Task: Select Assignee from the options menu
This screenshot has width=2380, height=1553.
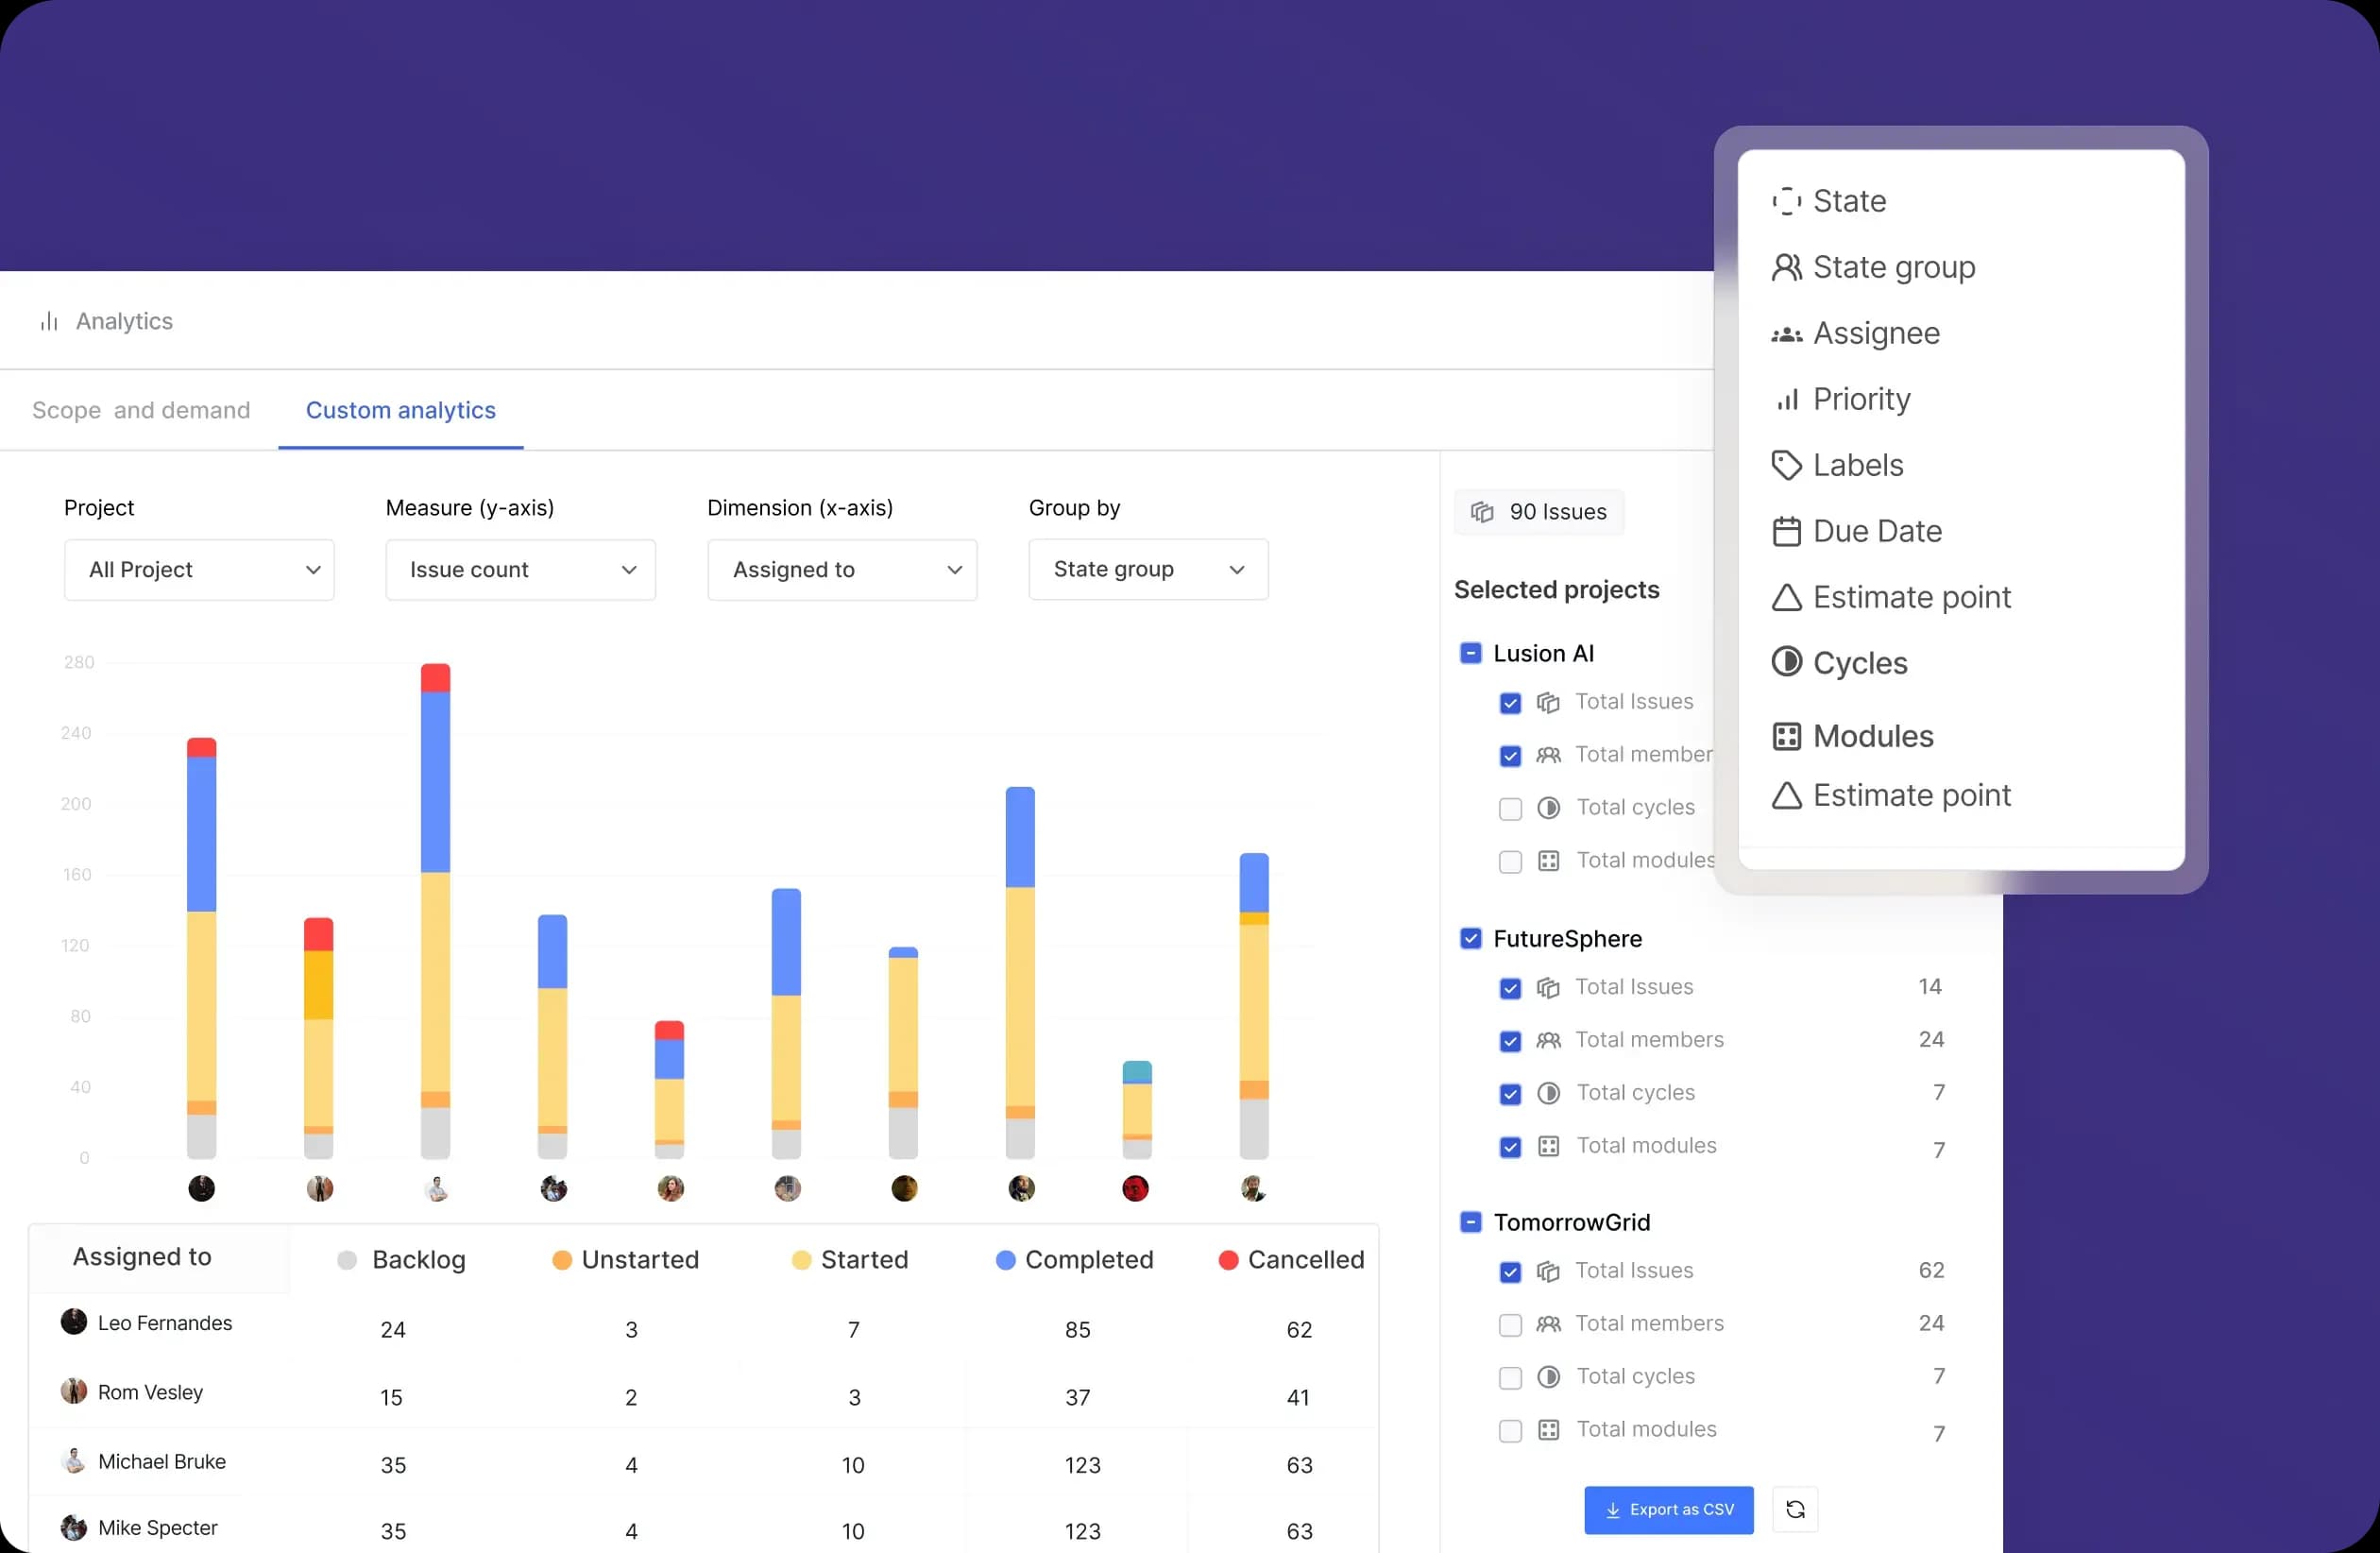Action: 1875,333
